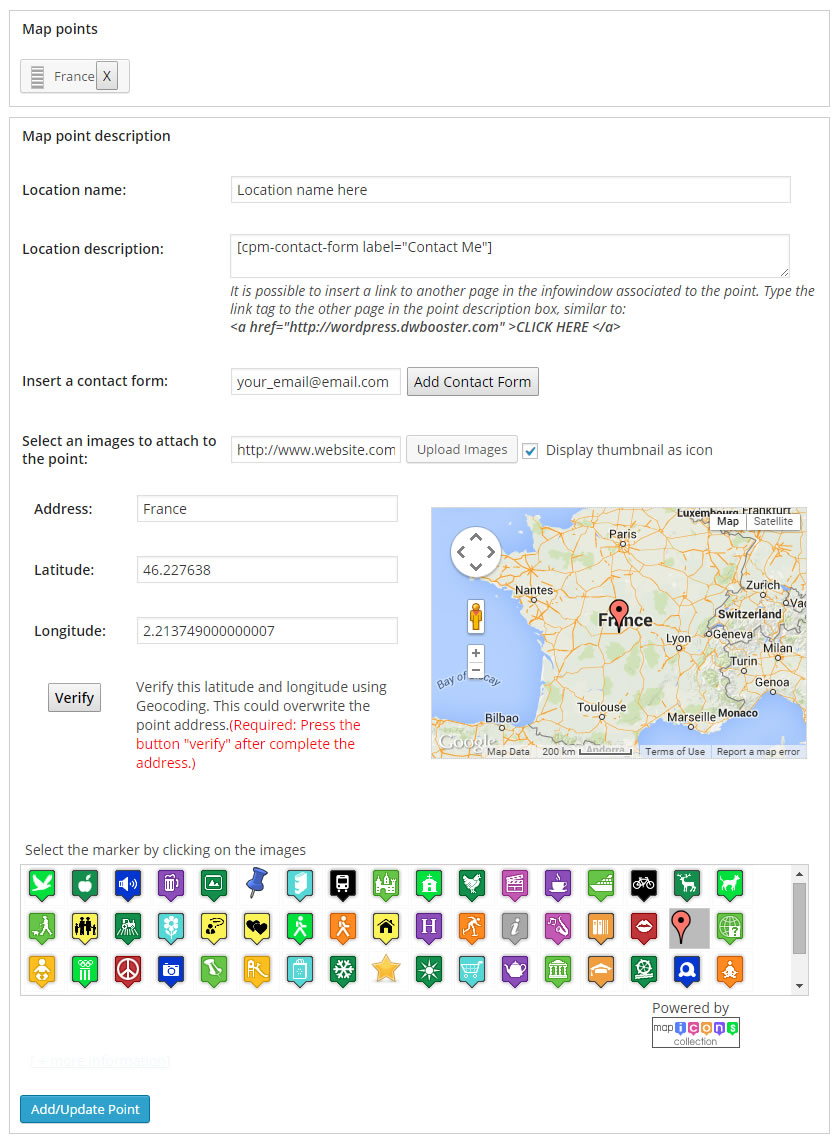
Task: Switch map to Satellite view
Action: [x=773, y=521]
